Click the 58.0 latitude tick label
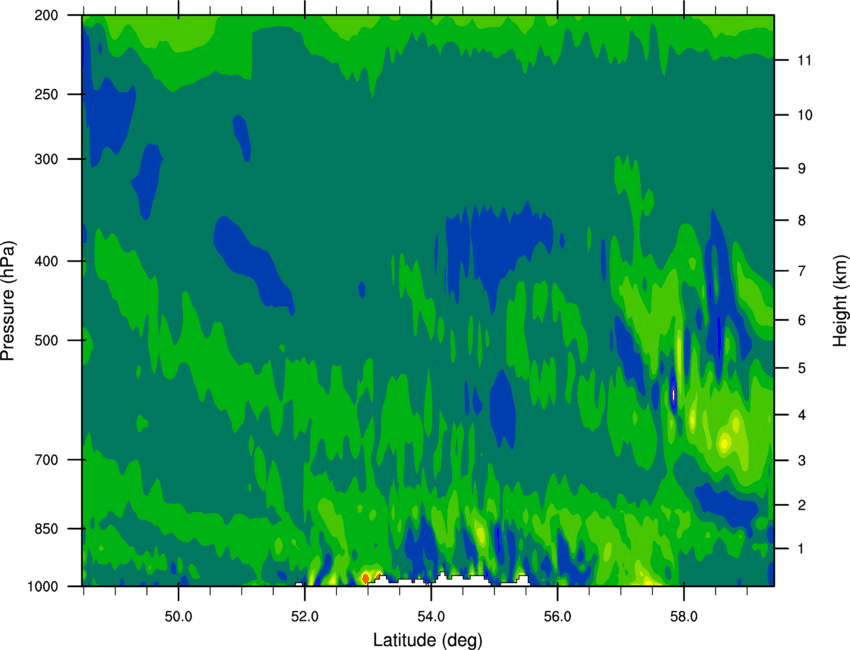Viewport: 850px width, 650px height. [x=684, y=617]
